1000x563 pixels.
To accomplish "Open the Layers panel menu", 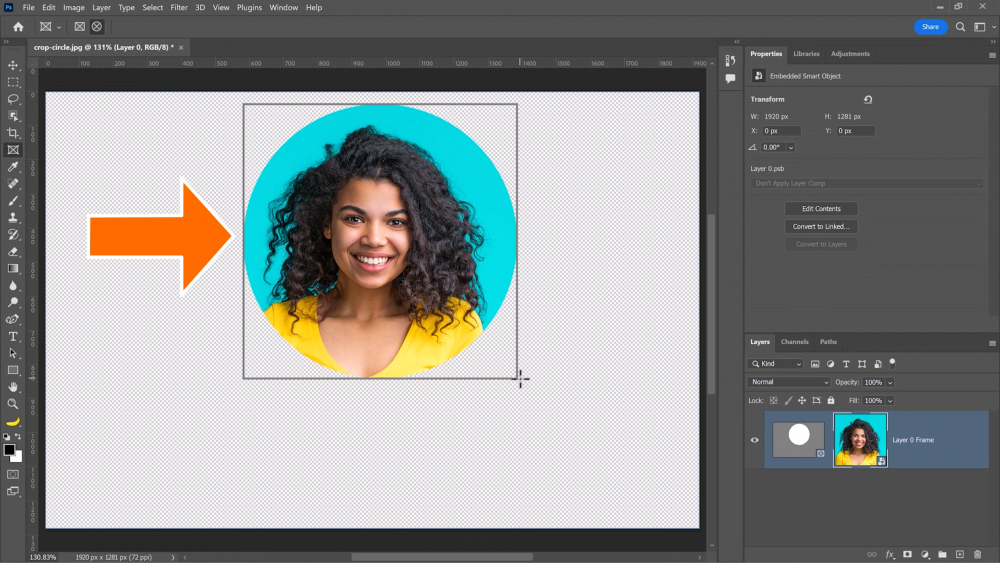I will pos(992,343).
